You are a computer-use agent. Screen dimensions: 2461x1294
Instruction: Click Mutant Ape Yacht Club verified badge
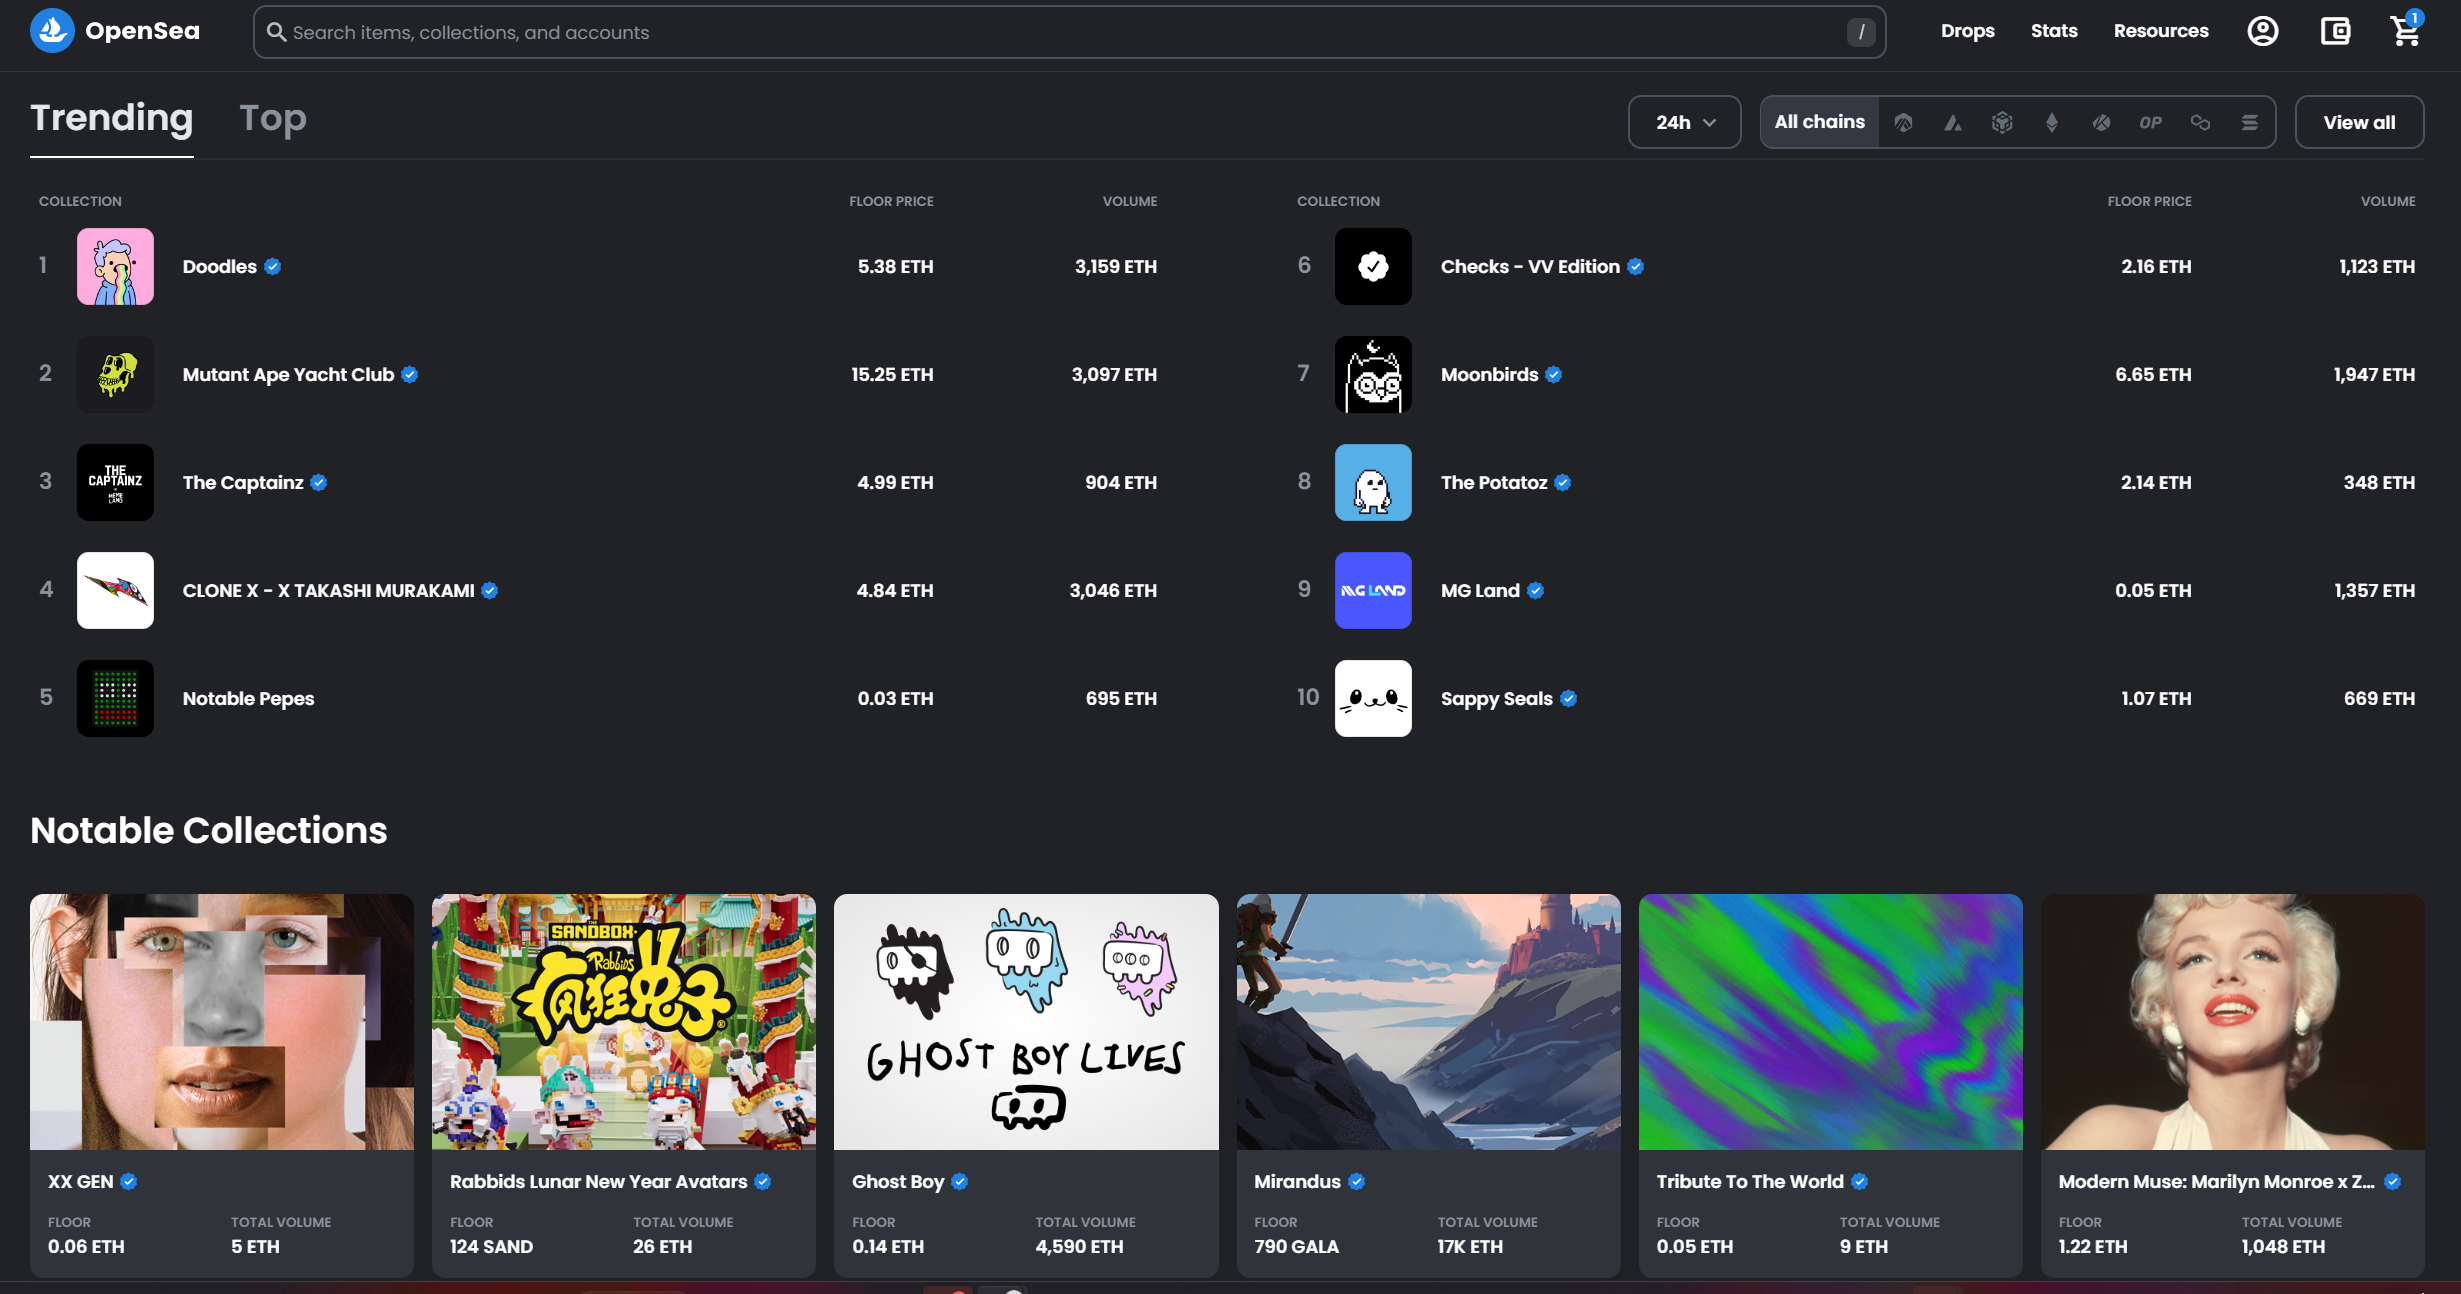[409, 375]
